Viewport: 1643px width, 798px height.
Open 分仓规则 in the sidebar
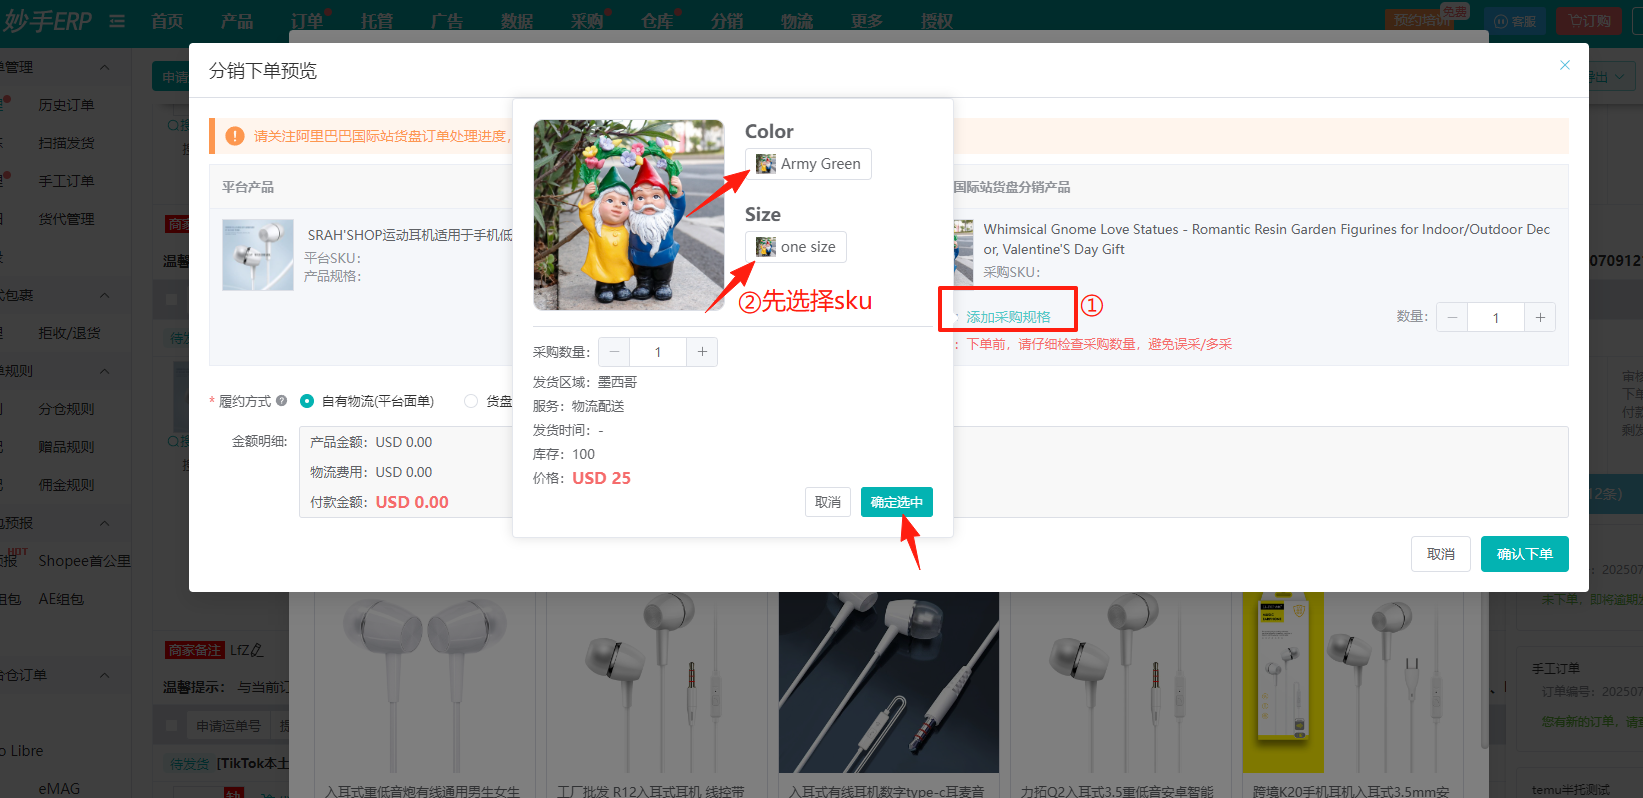click(x=66, y=409)
